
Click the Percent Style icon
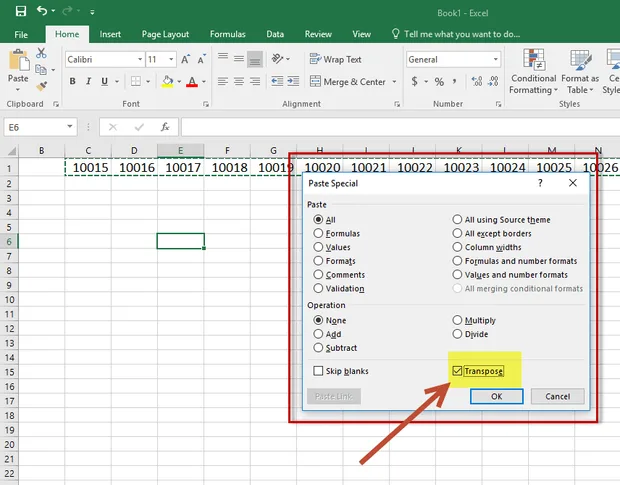(x=439, y=82)
